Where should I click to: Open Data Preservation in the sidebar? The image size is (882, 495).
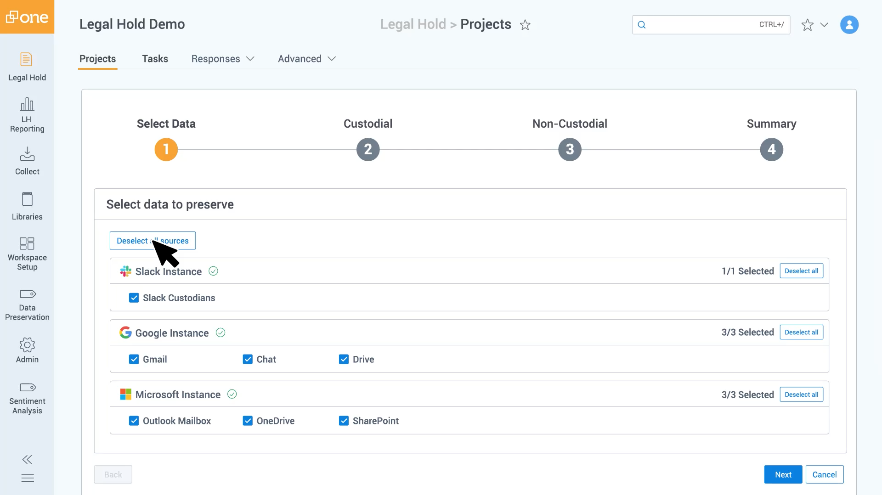click(27, 300)
